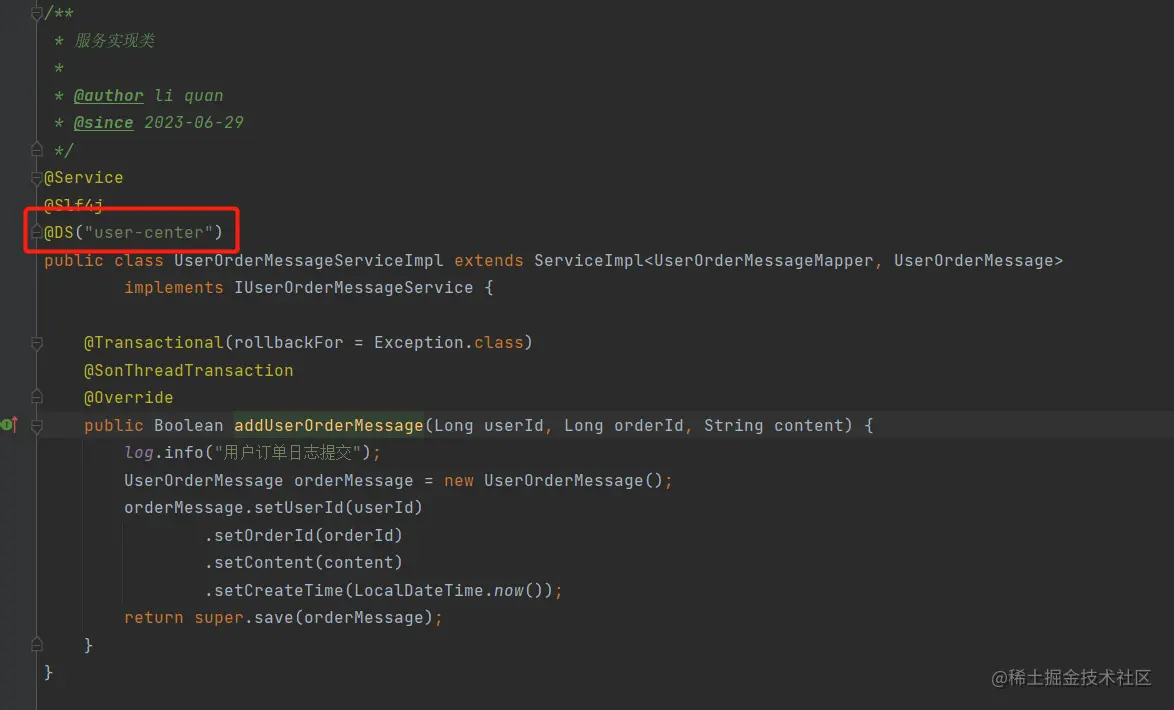Image resolution: width=1174 pixels, height=710 pixels.
Task: Click the 2023-06-29 date in the Javadoc
Action: coord(194,123)
